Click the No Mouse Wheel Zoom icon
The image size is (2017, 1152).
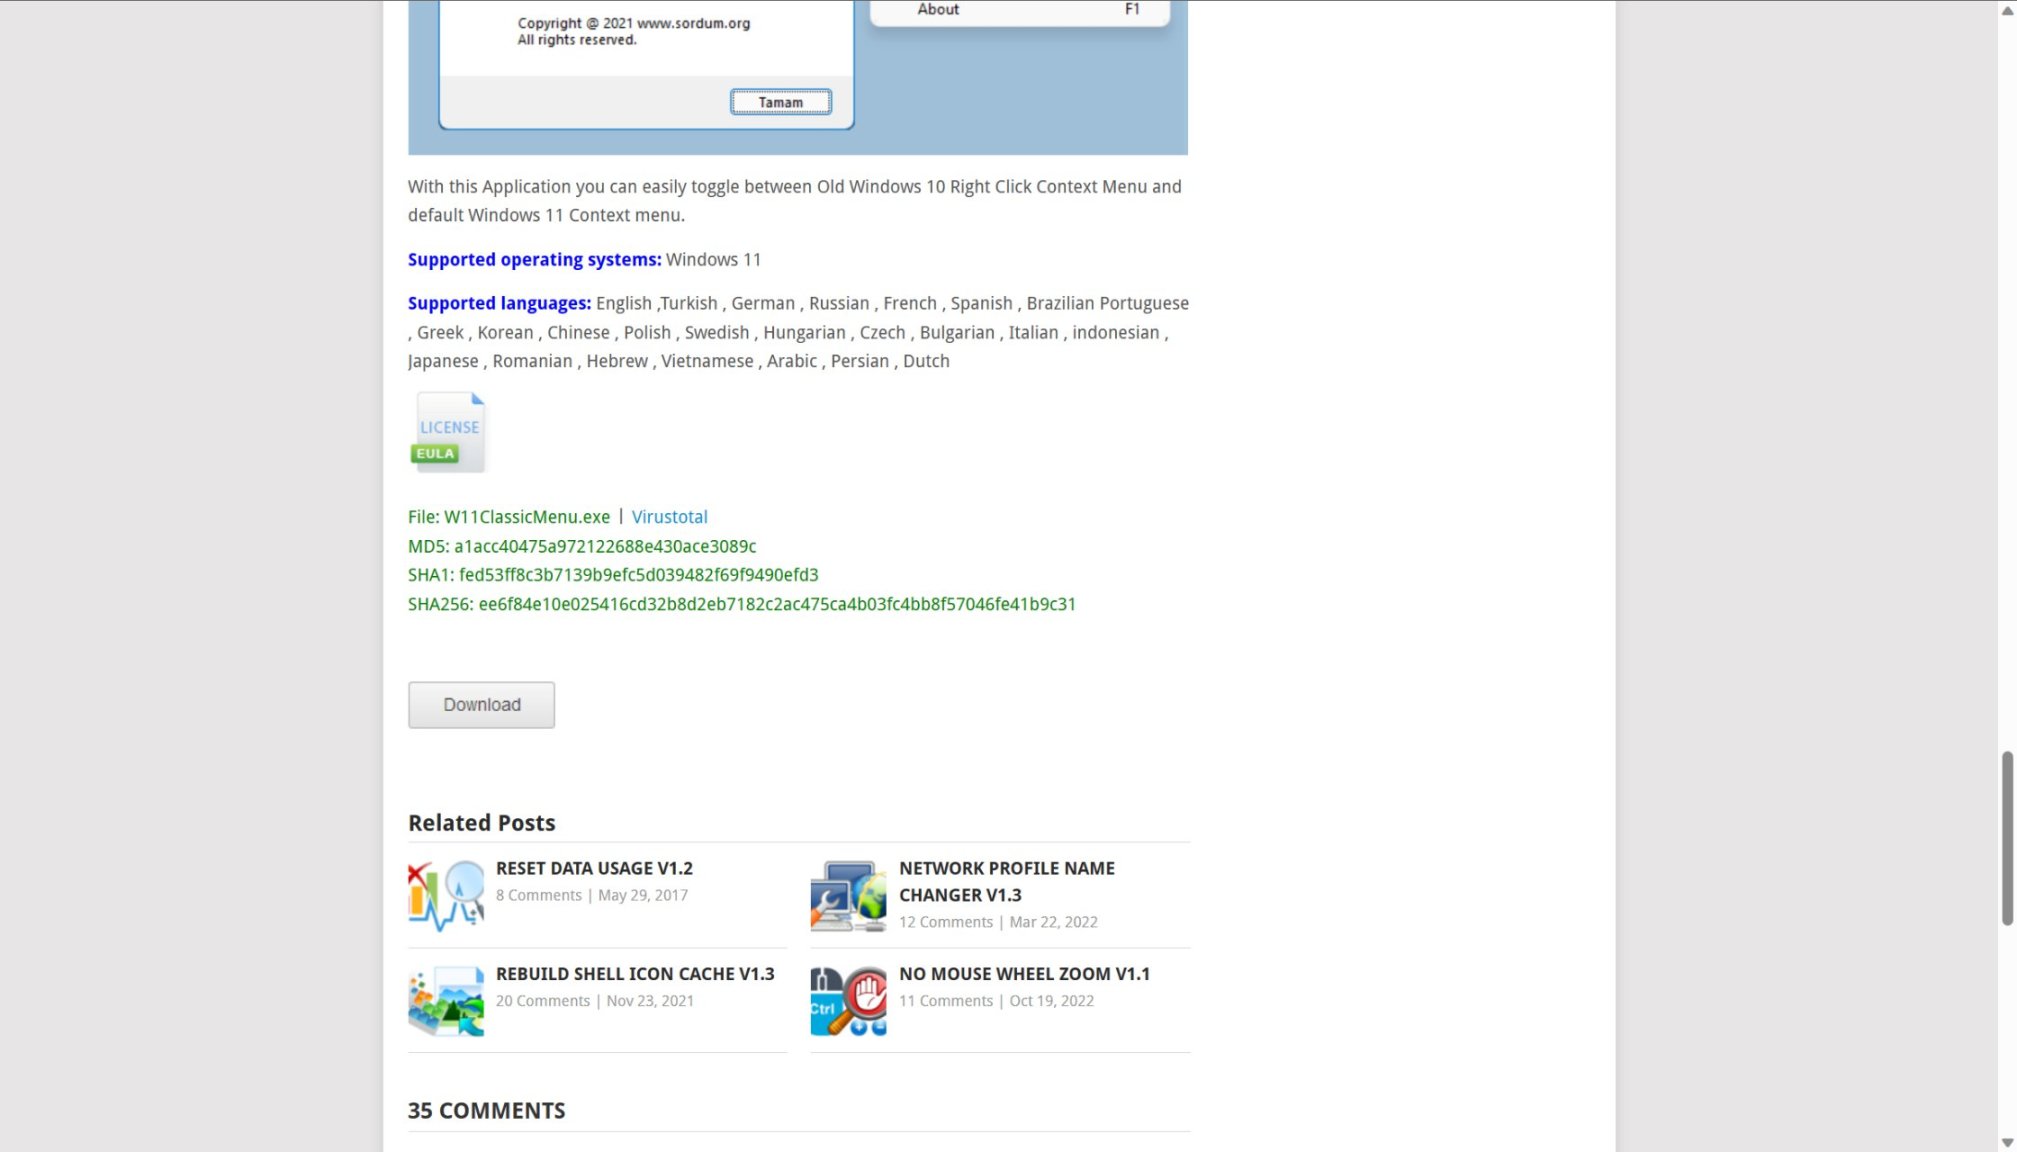[848, 1000]
